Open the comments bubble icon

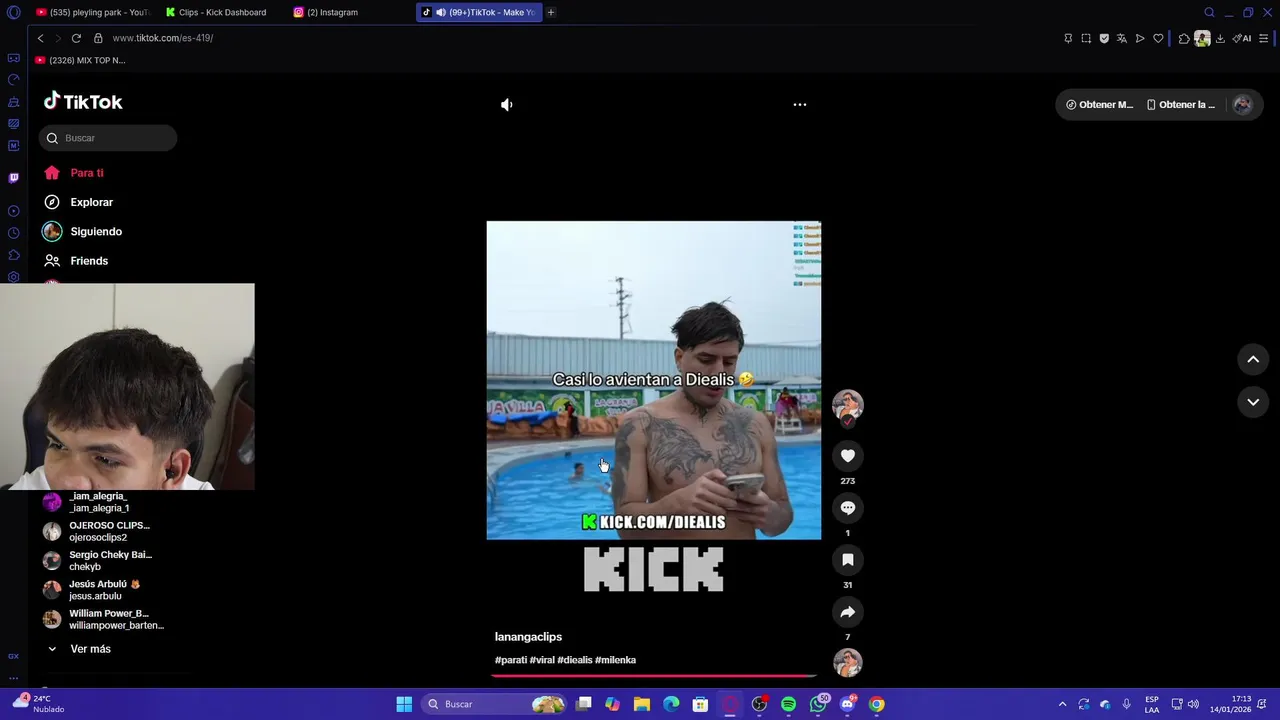pyautogui.click(x=848, y=508)
